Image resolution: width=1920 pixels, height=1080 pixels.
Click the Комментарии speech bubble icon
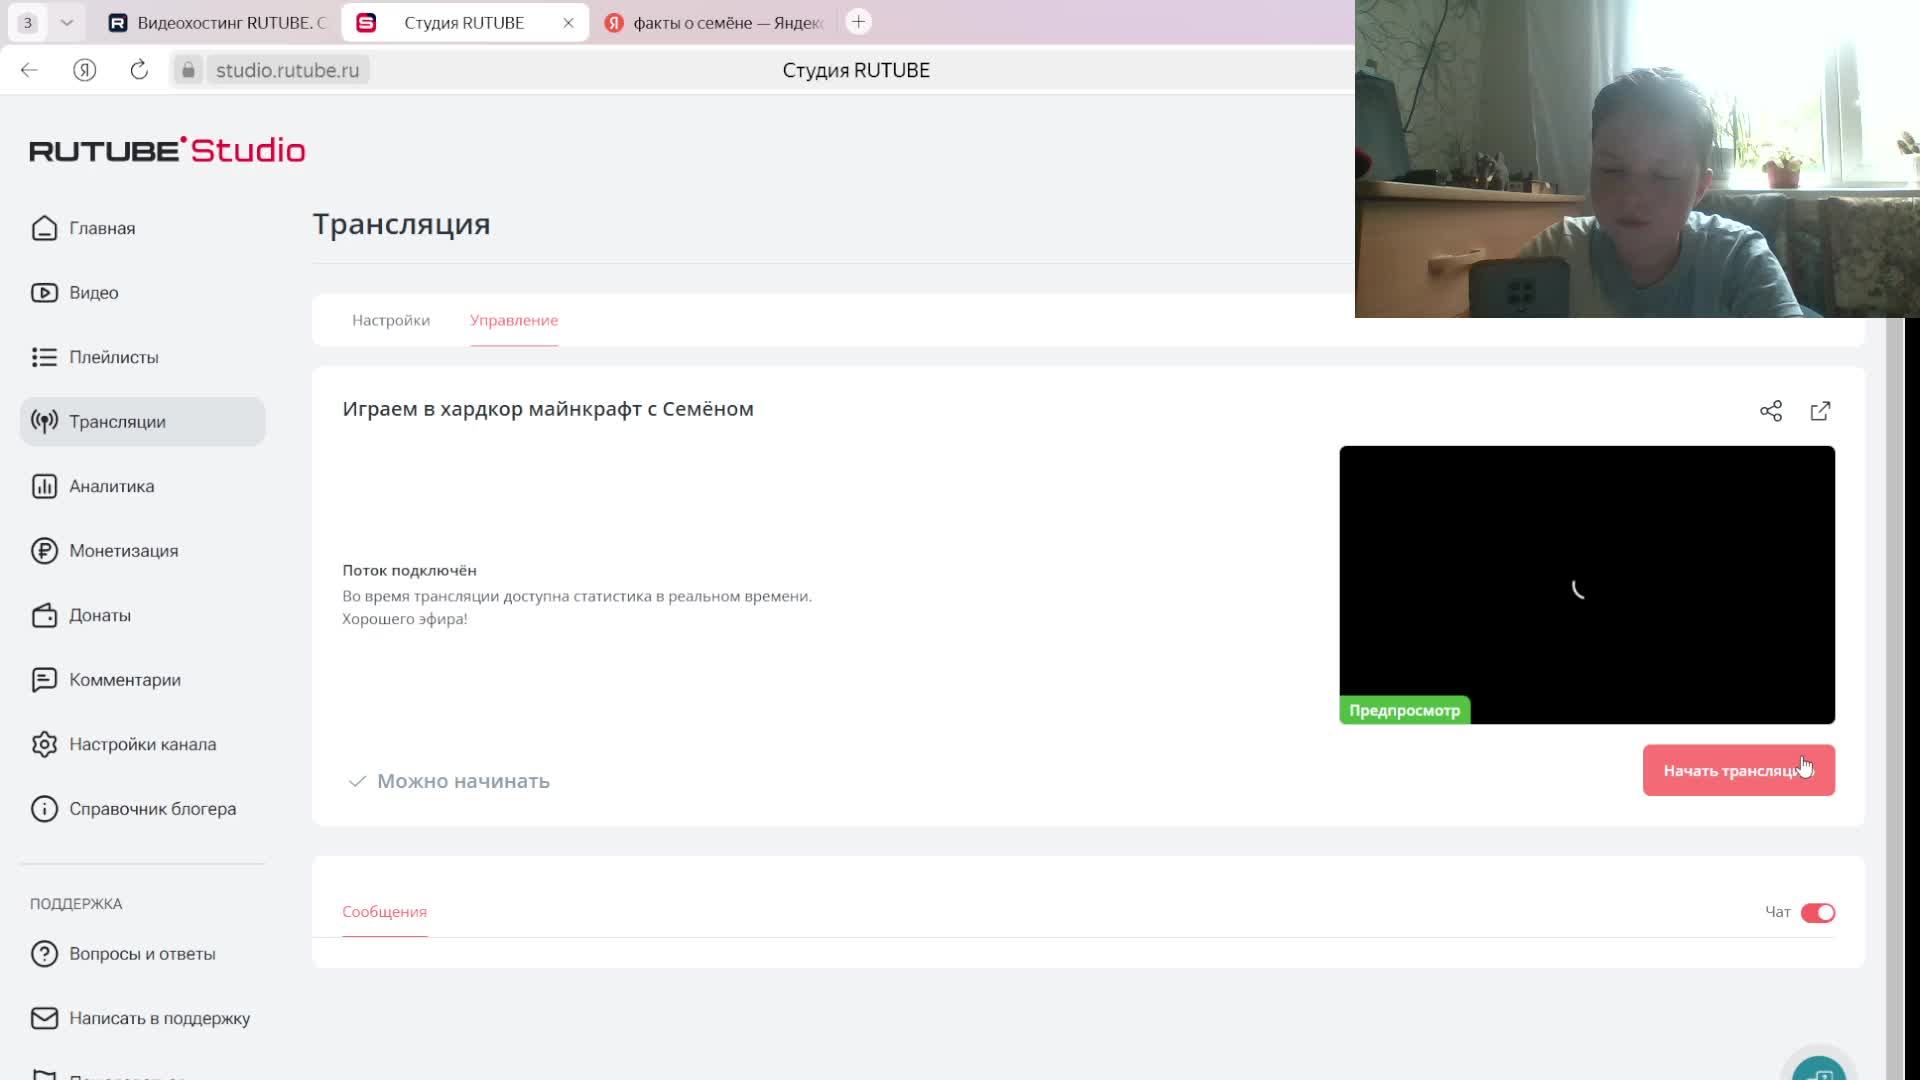click(44, 680)
